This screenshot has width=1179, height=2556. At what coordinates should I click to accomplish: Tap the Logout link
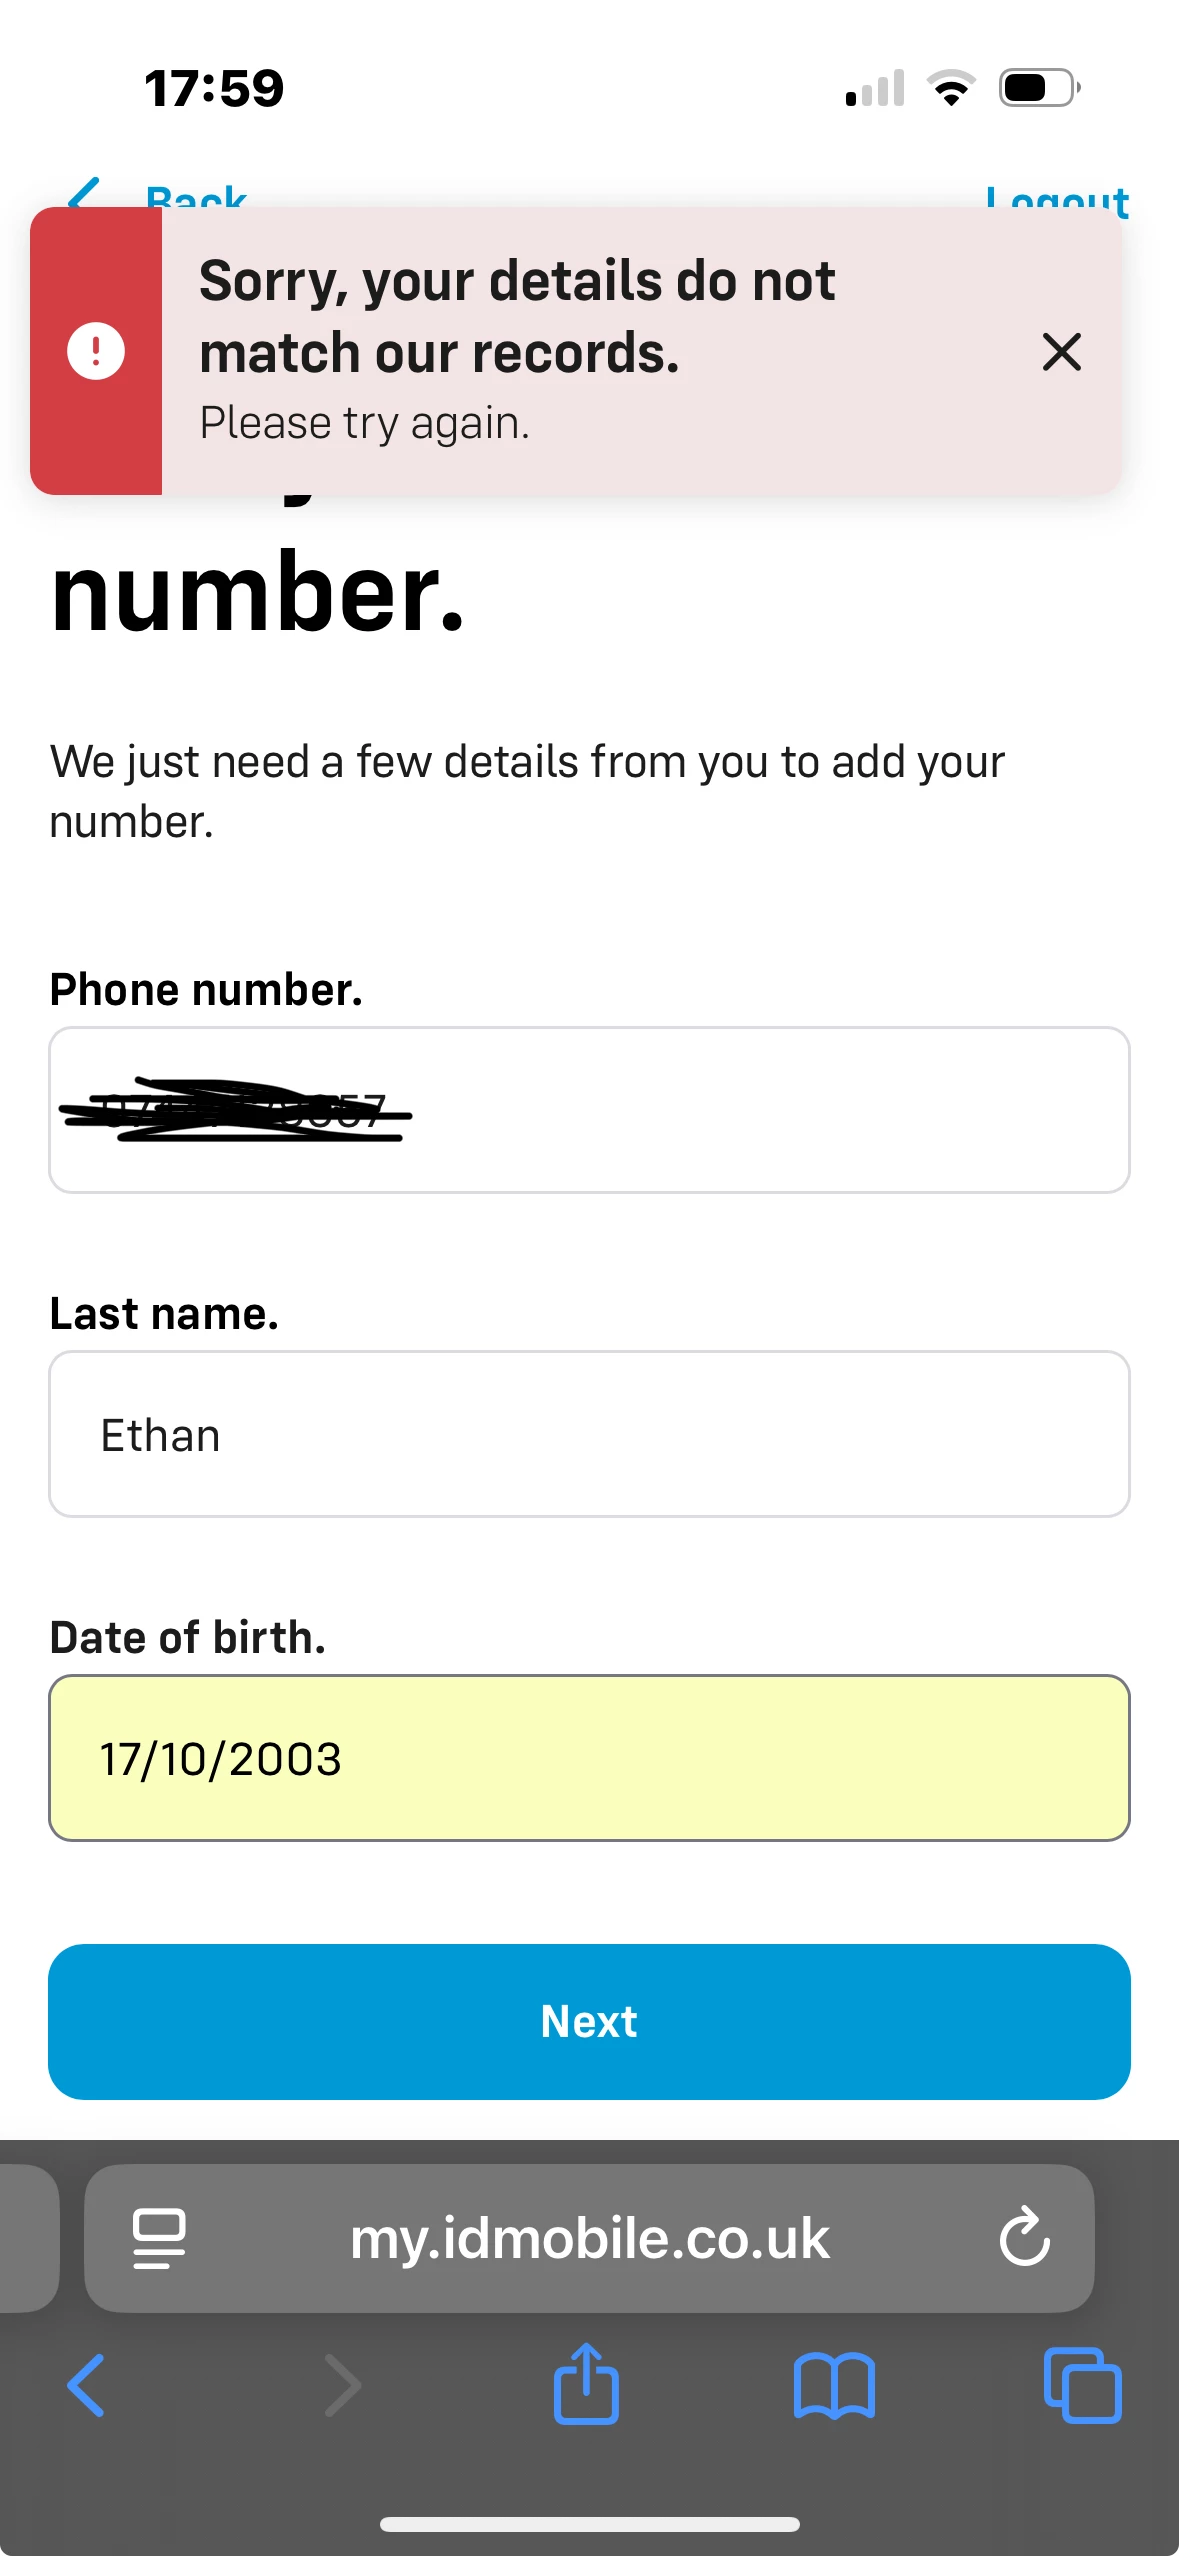pyautogui.click(x=1056, y=197)
